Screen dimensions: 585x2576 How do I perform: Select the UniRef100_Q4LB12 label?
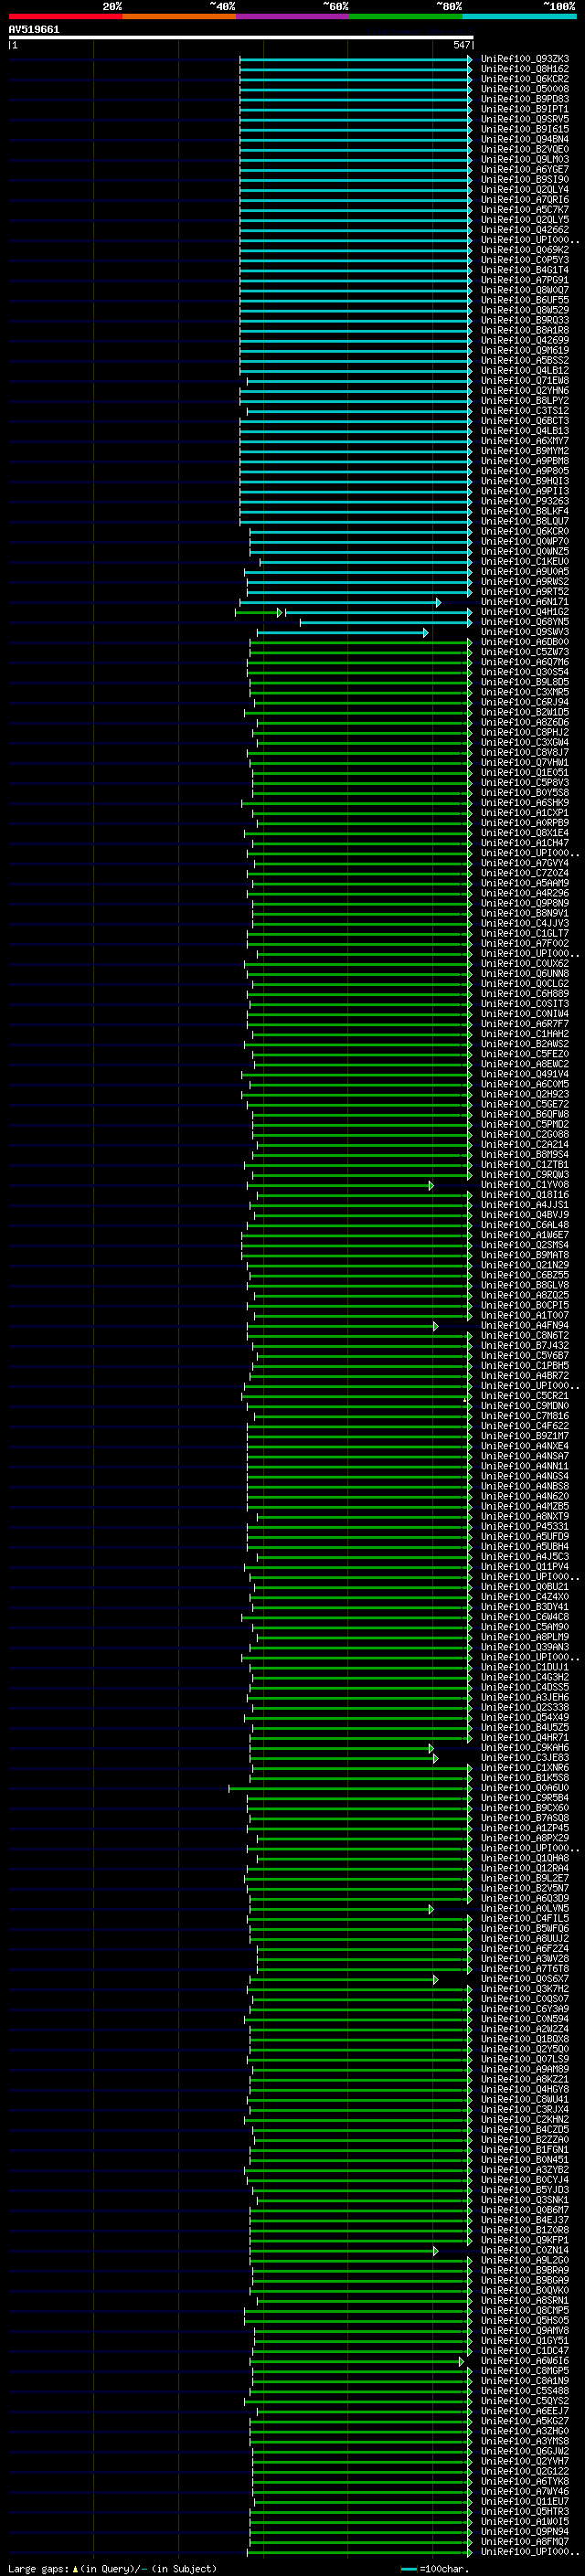(524, 371)
